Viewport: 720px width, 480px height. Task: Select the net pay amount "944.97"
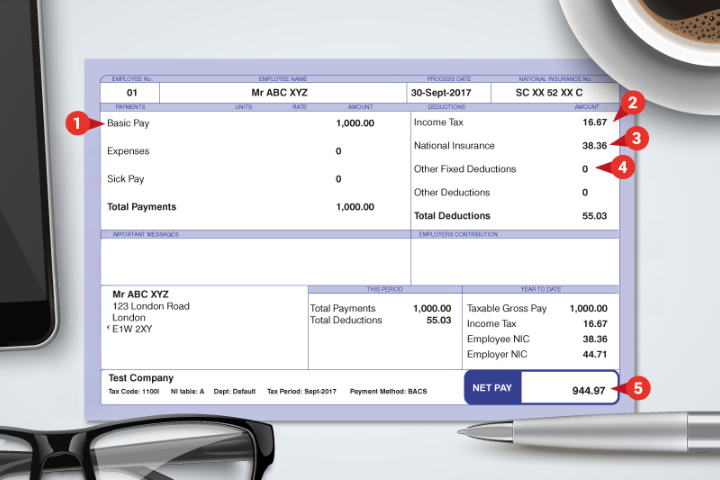point(589,390)
